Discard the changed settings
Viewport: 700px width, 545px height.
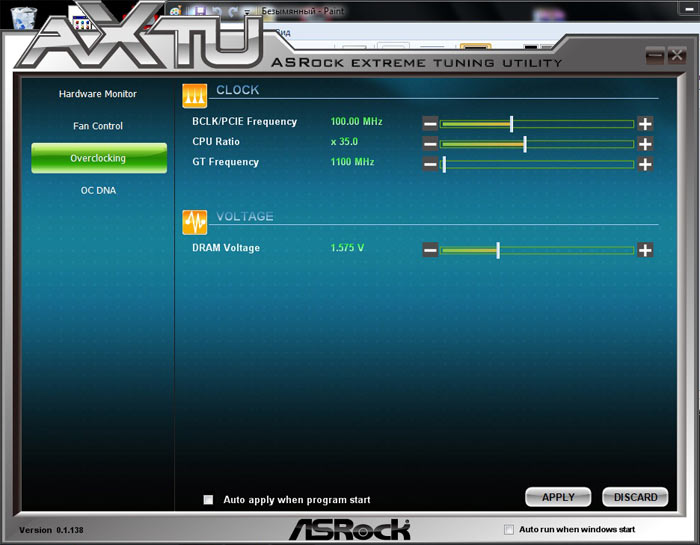(x=635, y=497)
